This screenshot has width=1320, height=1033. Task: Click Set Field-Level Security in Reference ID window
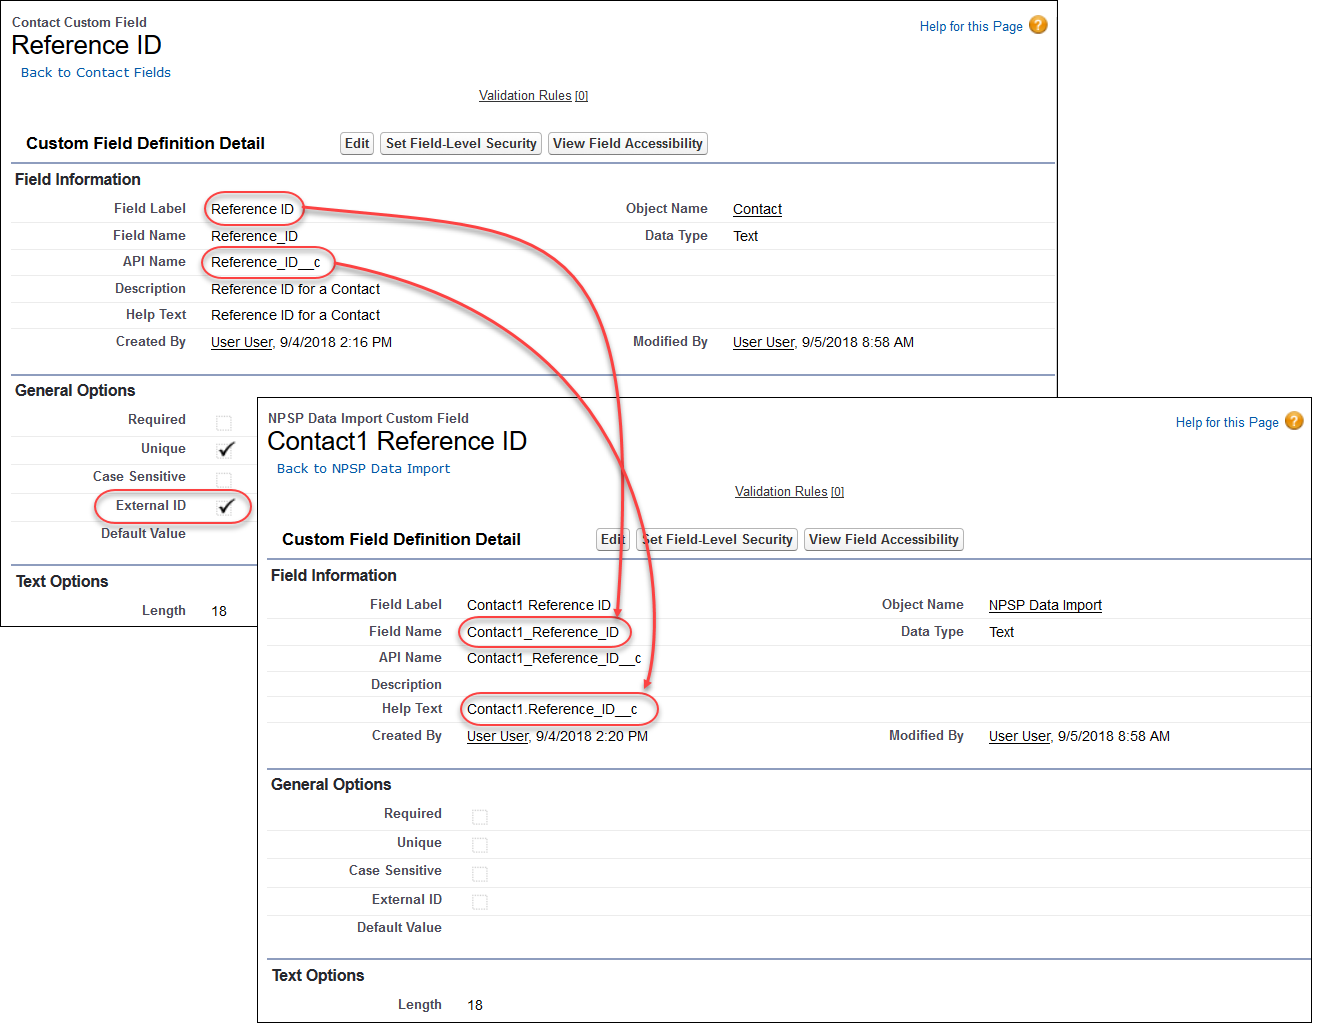pos(461,144)
